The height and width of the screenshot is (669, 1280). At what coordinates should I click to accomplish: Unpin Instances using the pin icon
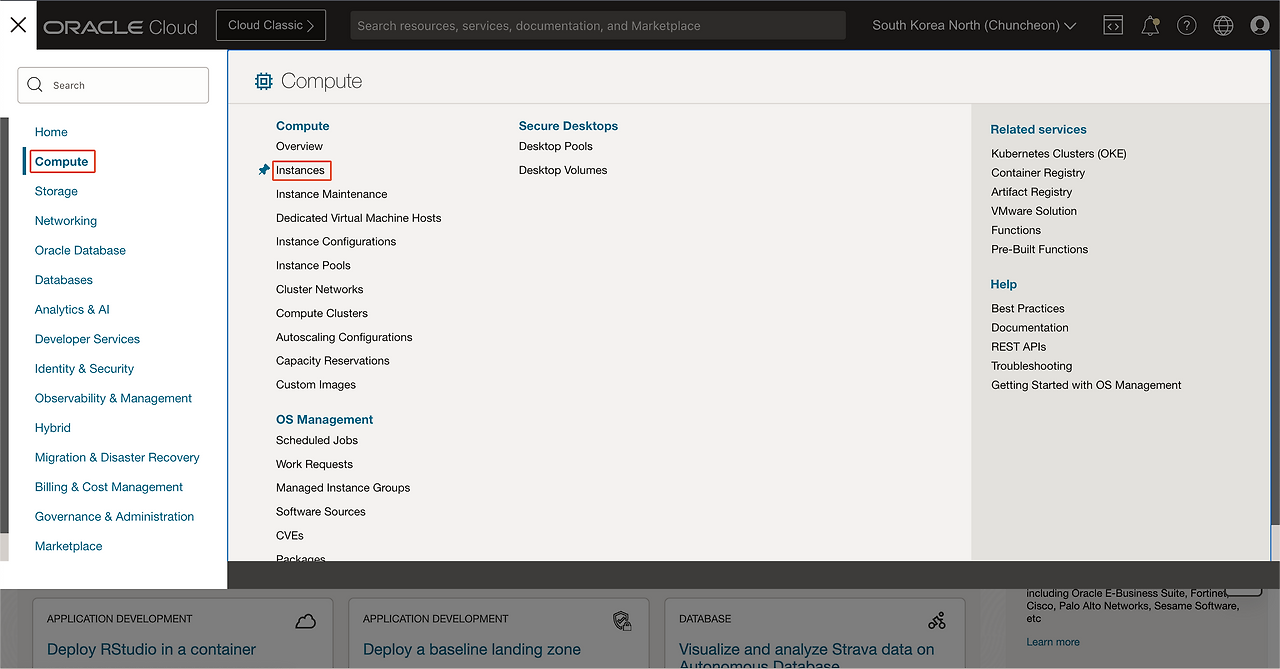click(264, 170)
